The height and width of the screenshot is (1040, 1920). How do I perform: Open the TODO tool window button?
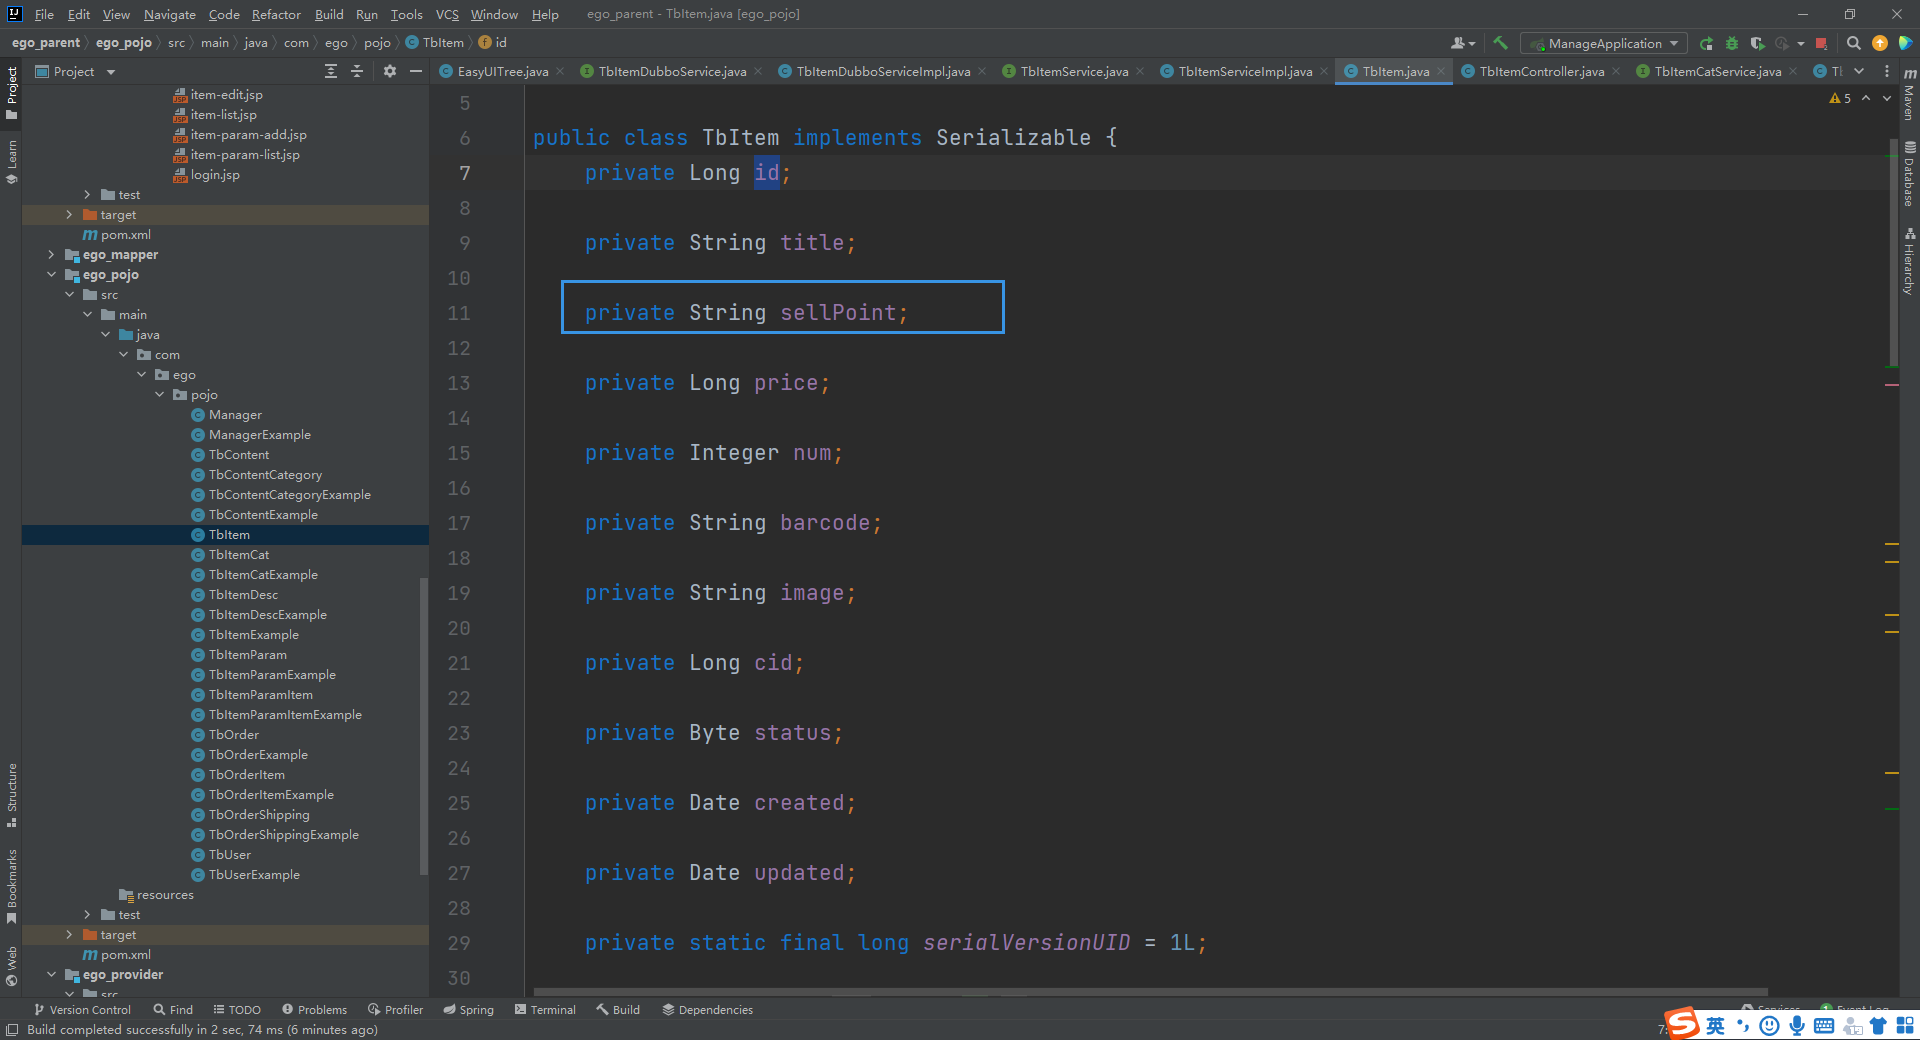tap(236, 1009)
